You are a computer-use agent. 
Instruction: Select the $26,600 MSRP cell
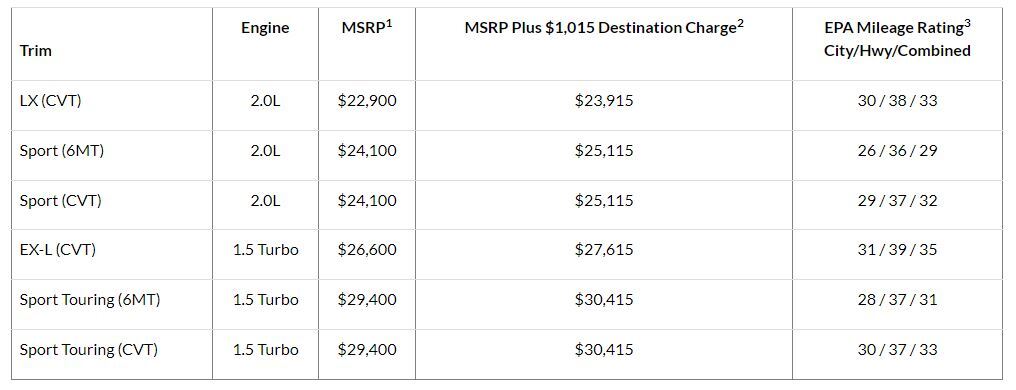point(367,250)
